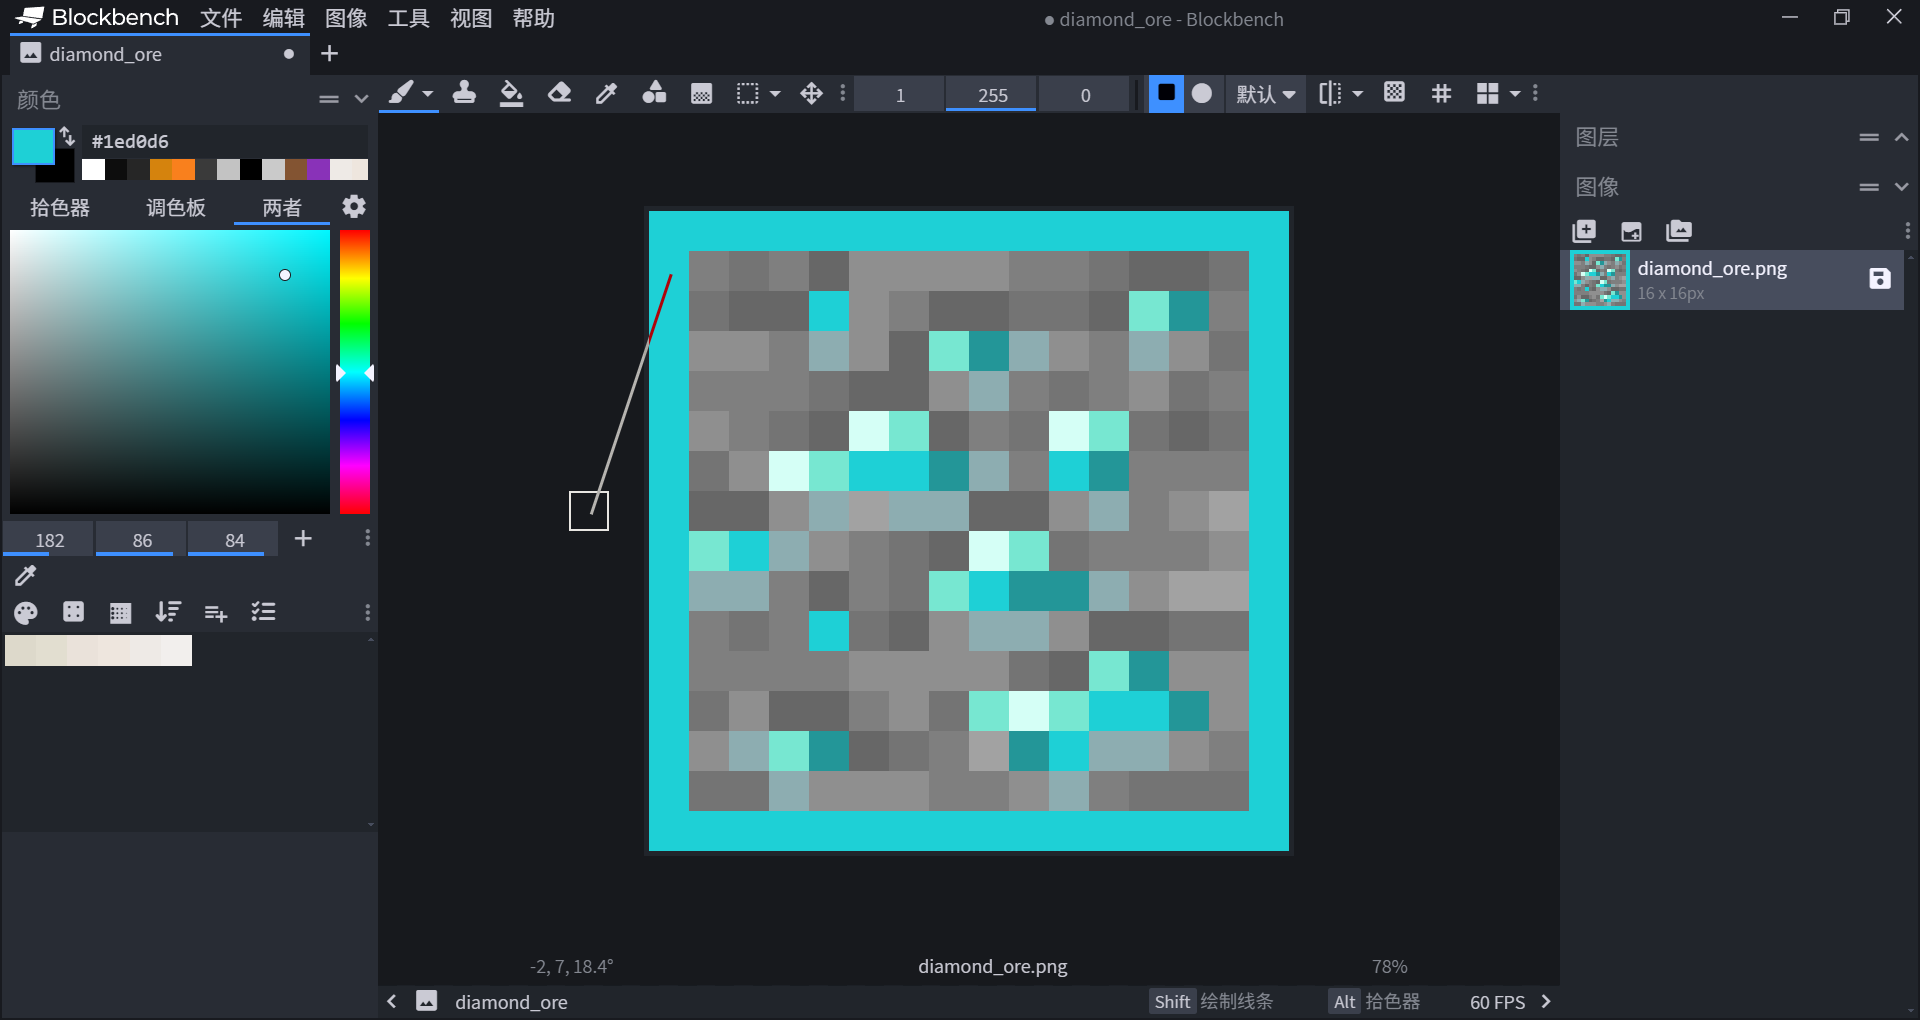Collapse the 颜色 panel
Screen dimensions: 1920x1020
pos(361,99)
